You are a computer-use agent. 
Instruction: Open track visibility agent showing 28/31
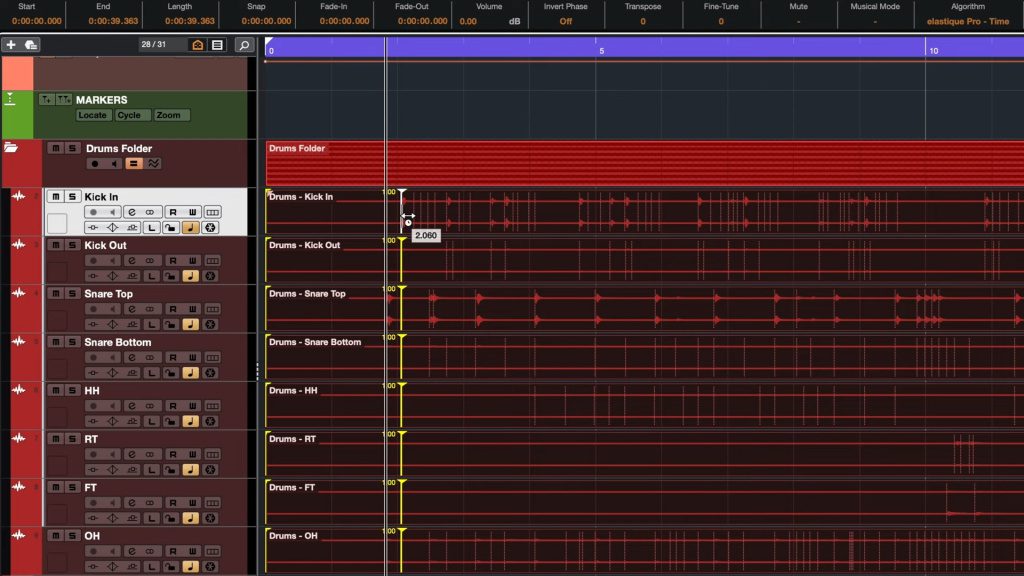point(198,44)
